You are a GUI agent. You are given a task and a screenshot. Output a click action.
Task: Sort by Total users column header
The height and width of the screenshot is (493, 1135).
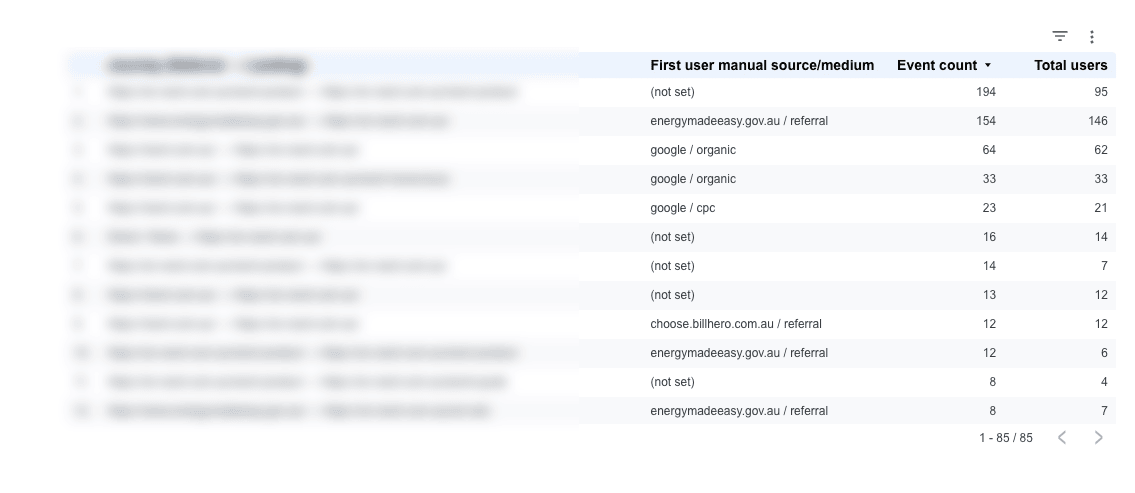coord(1071,65)
